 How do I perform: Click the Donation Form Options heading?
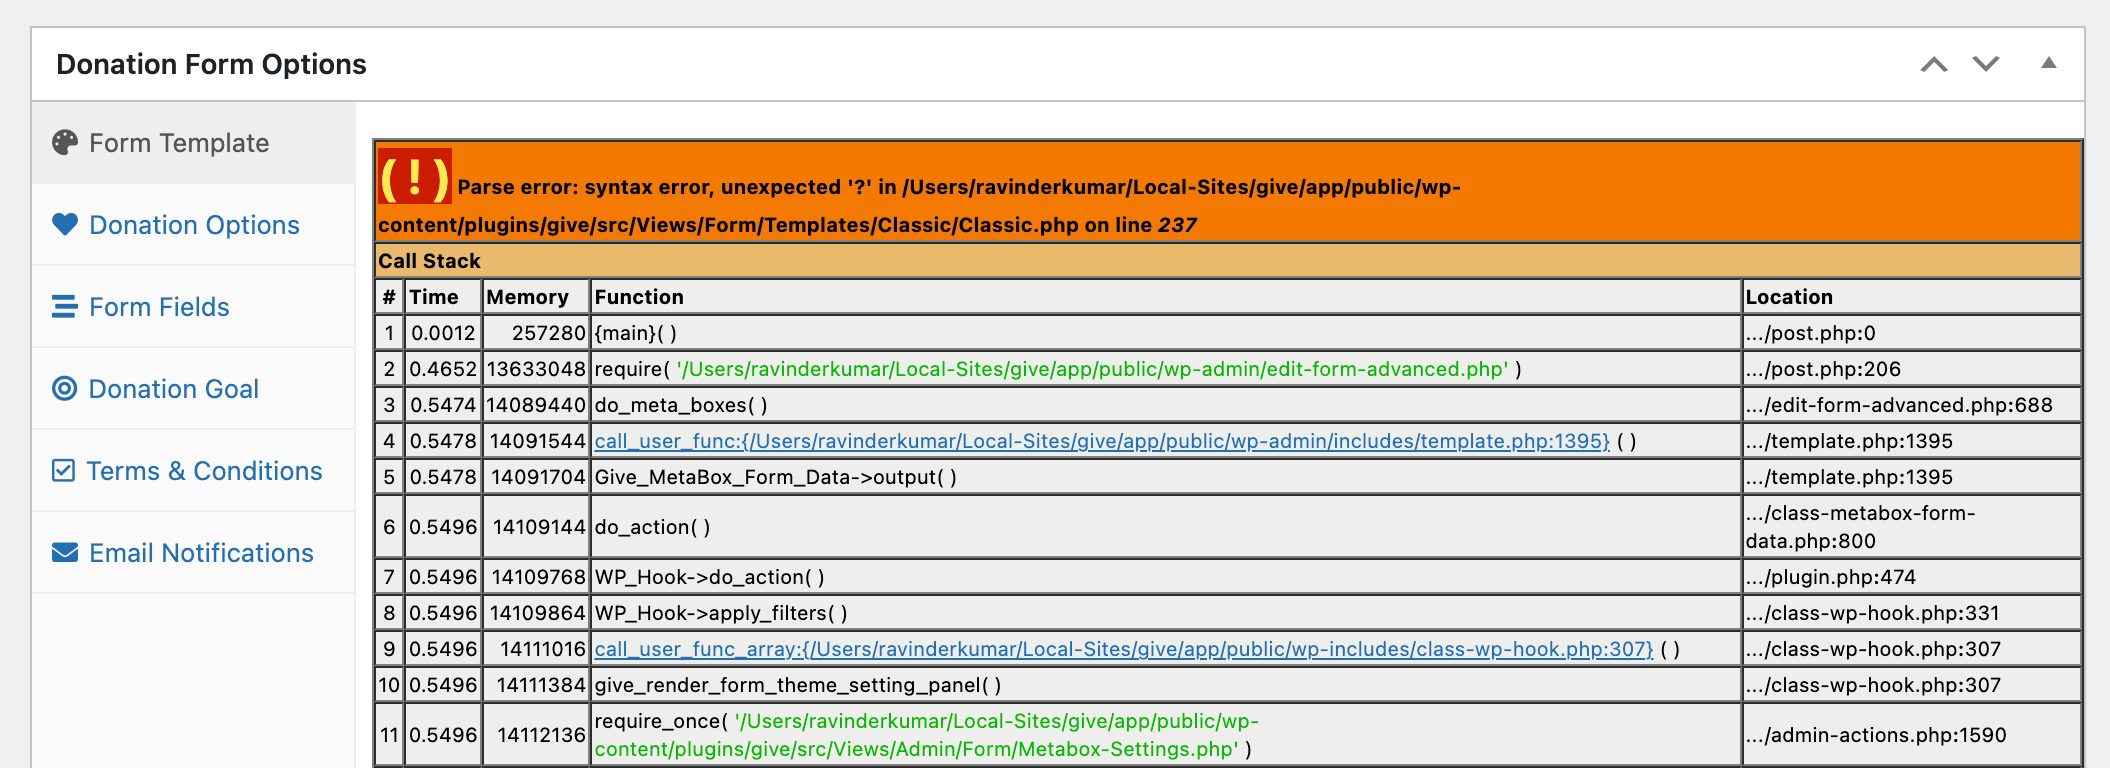[x=211, y=64]
